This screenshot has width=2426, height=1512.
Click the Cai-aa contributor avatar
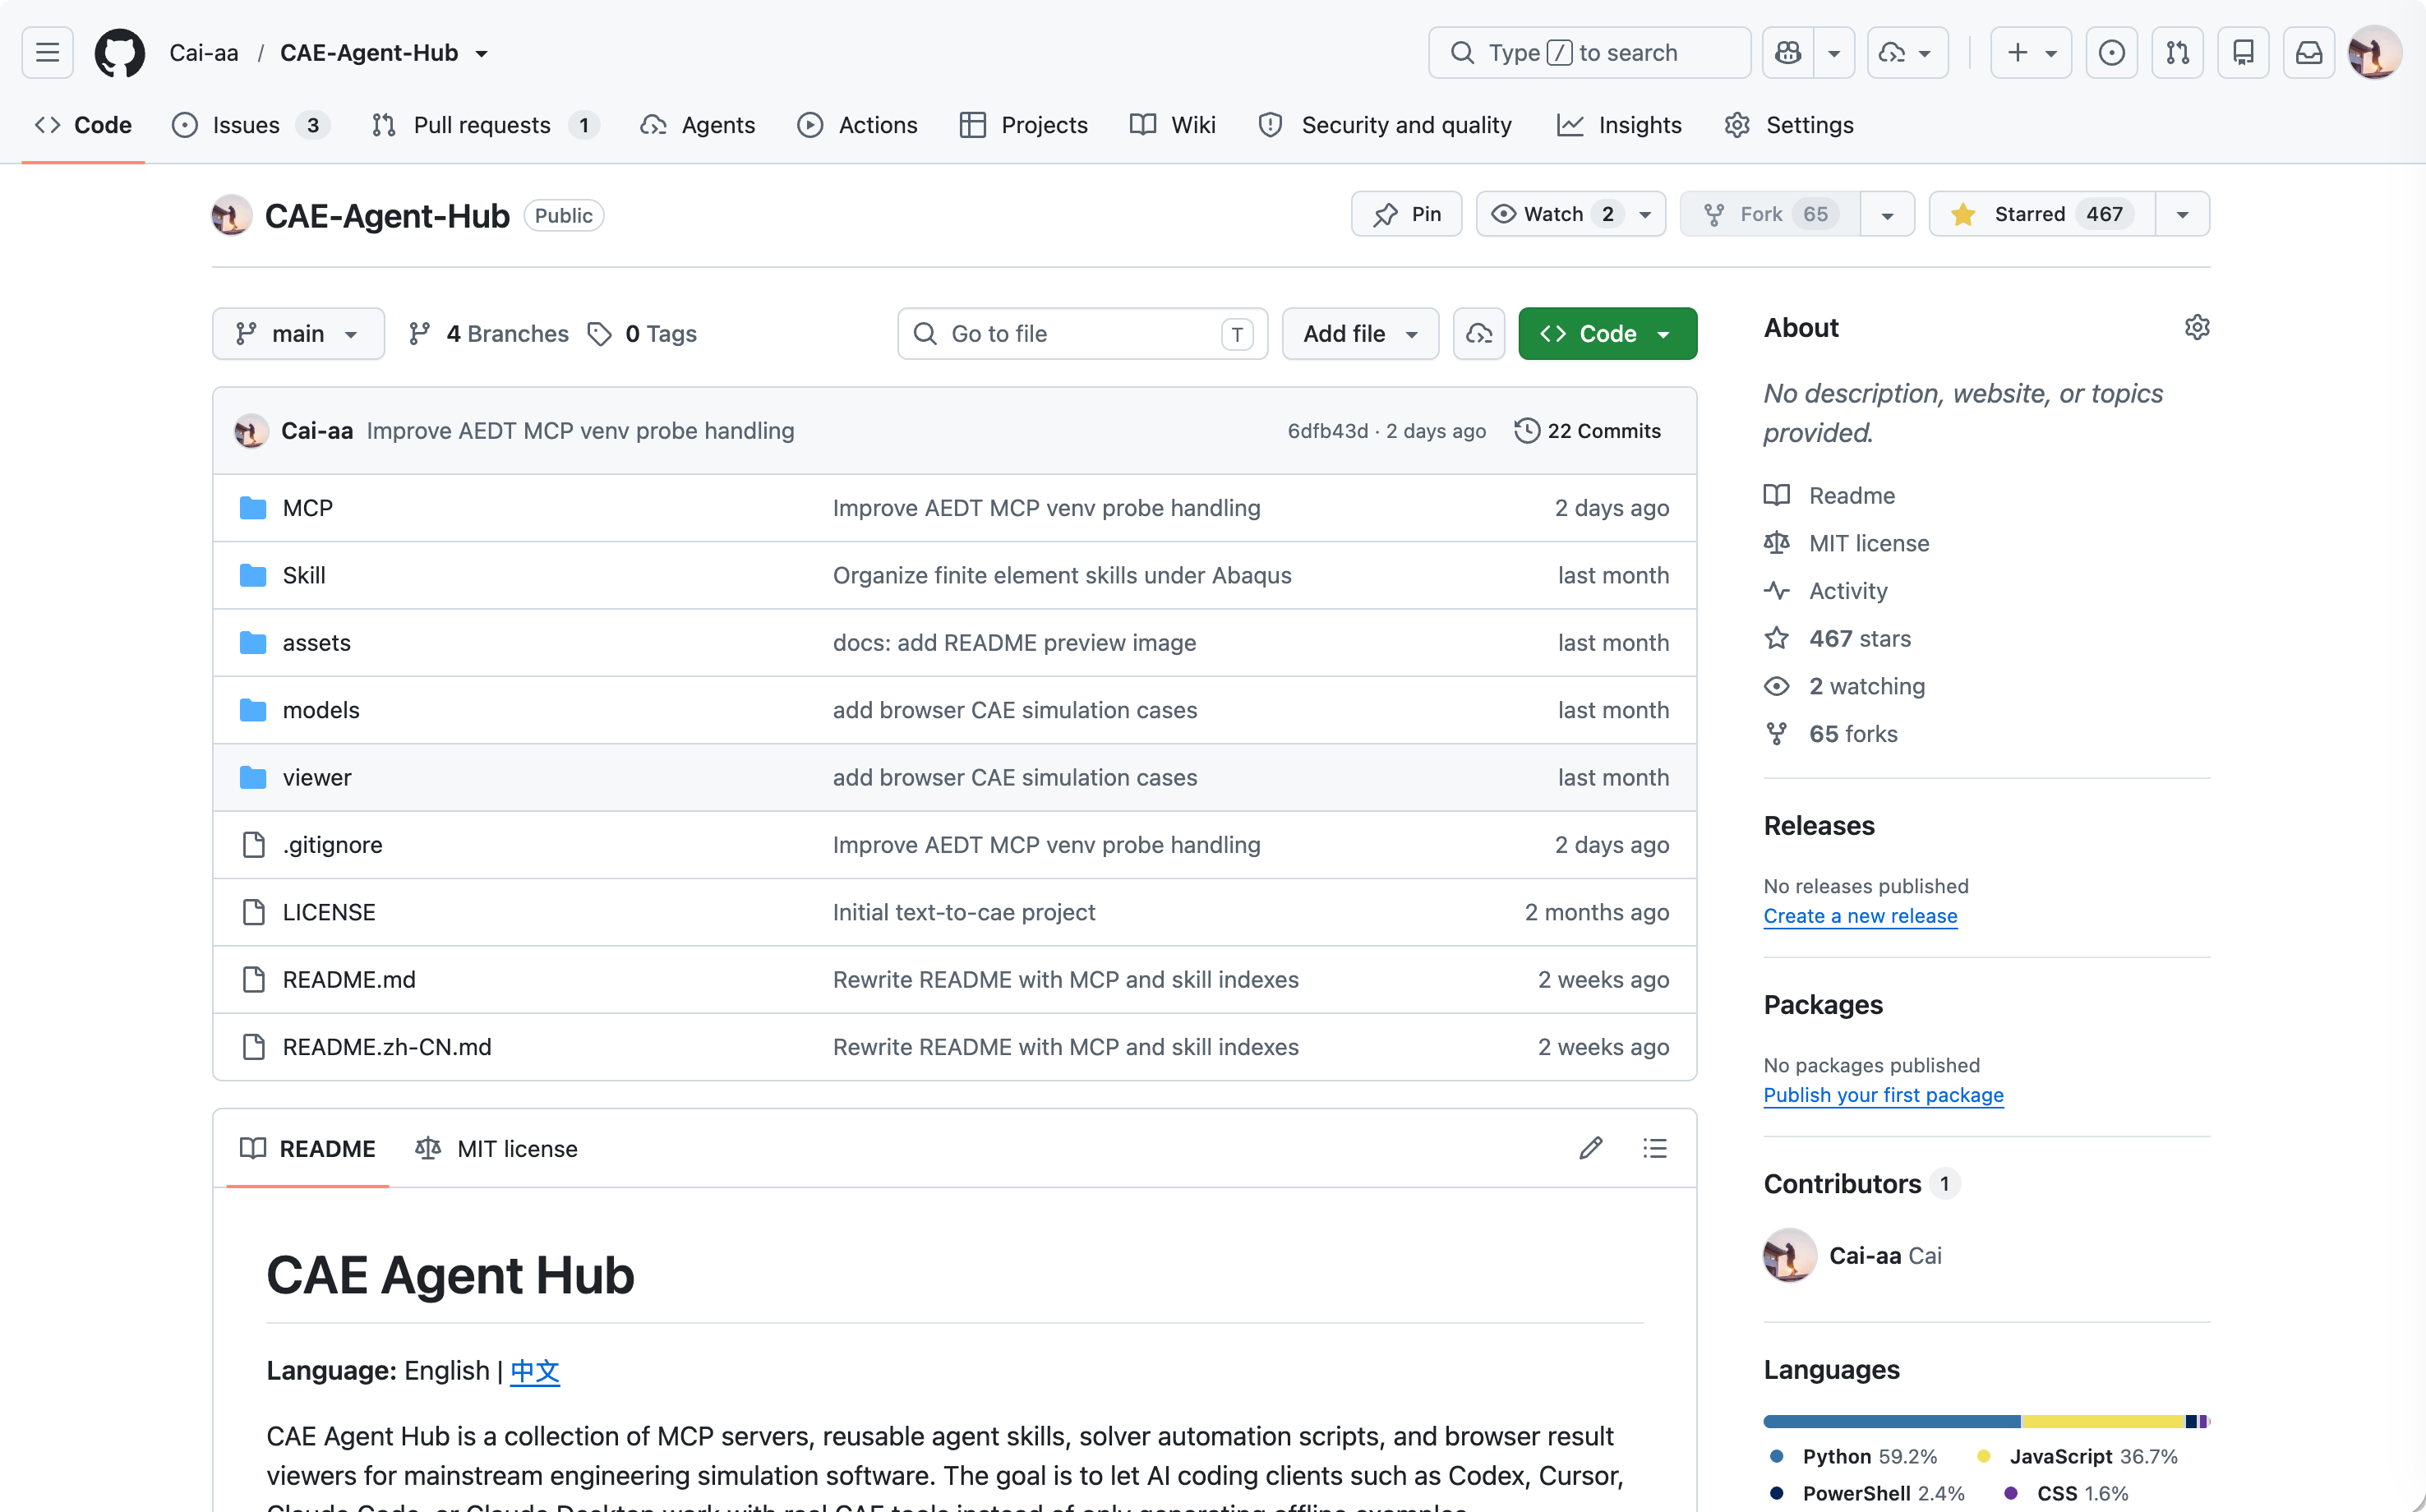1790,1255
